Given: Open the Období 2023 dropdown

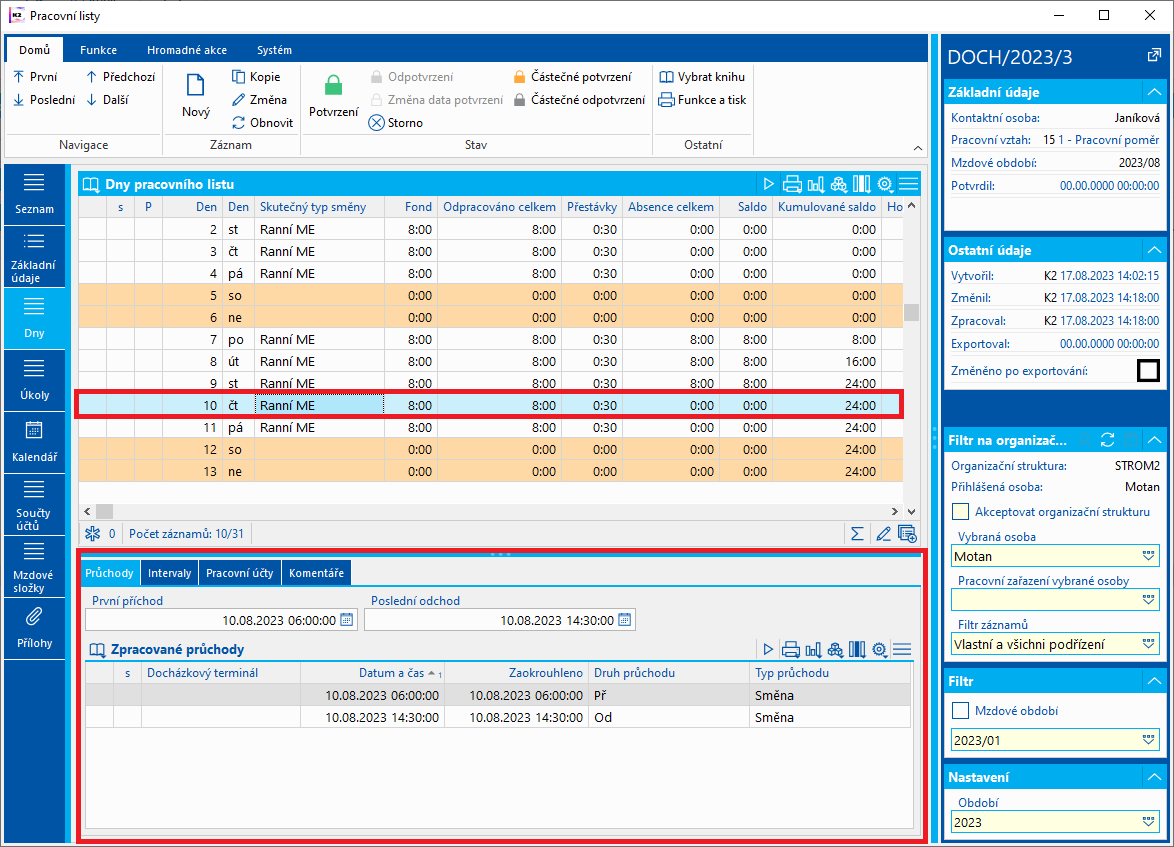Looking at the screenshot, I should point(1148,822).
